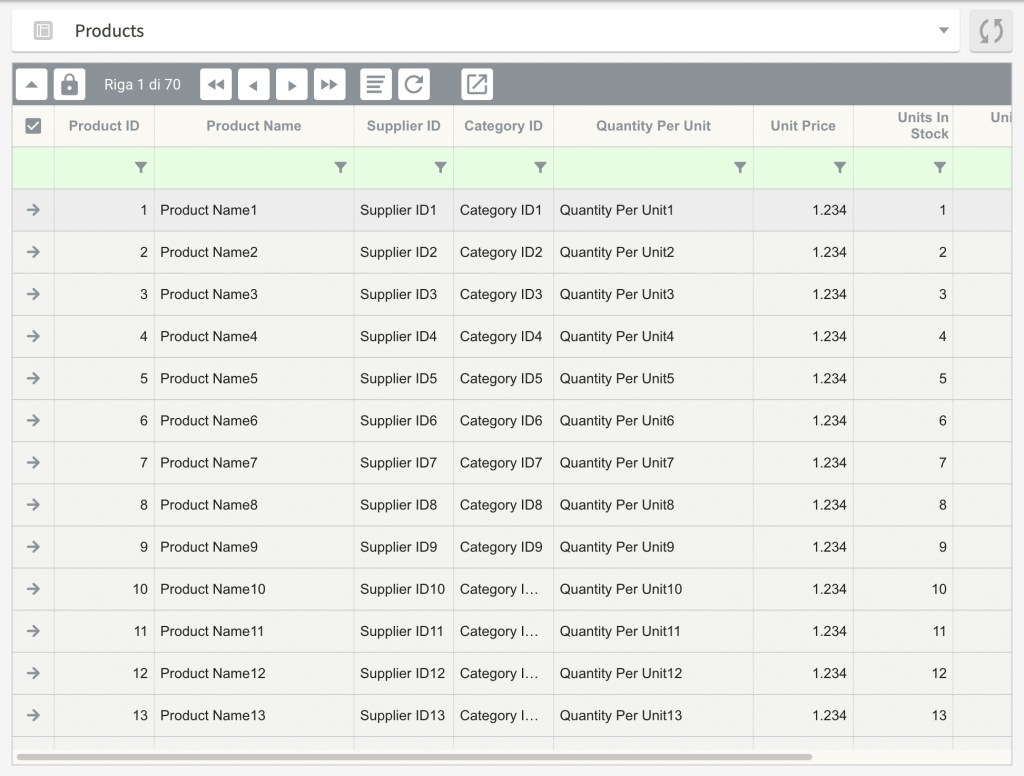1024x776 pixels.
Task: Click the sync refresh button top right
Action: click(x=991, y=31)
